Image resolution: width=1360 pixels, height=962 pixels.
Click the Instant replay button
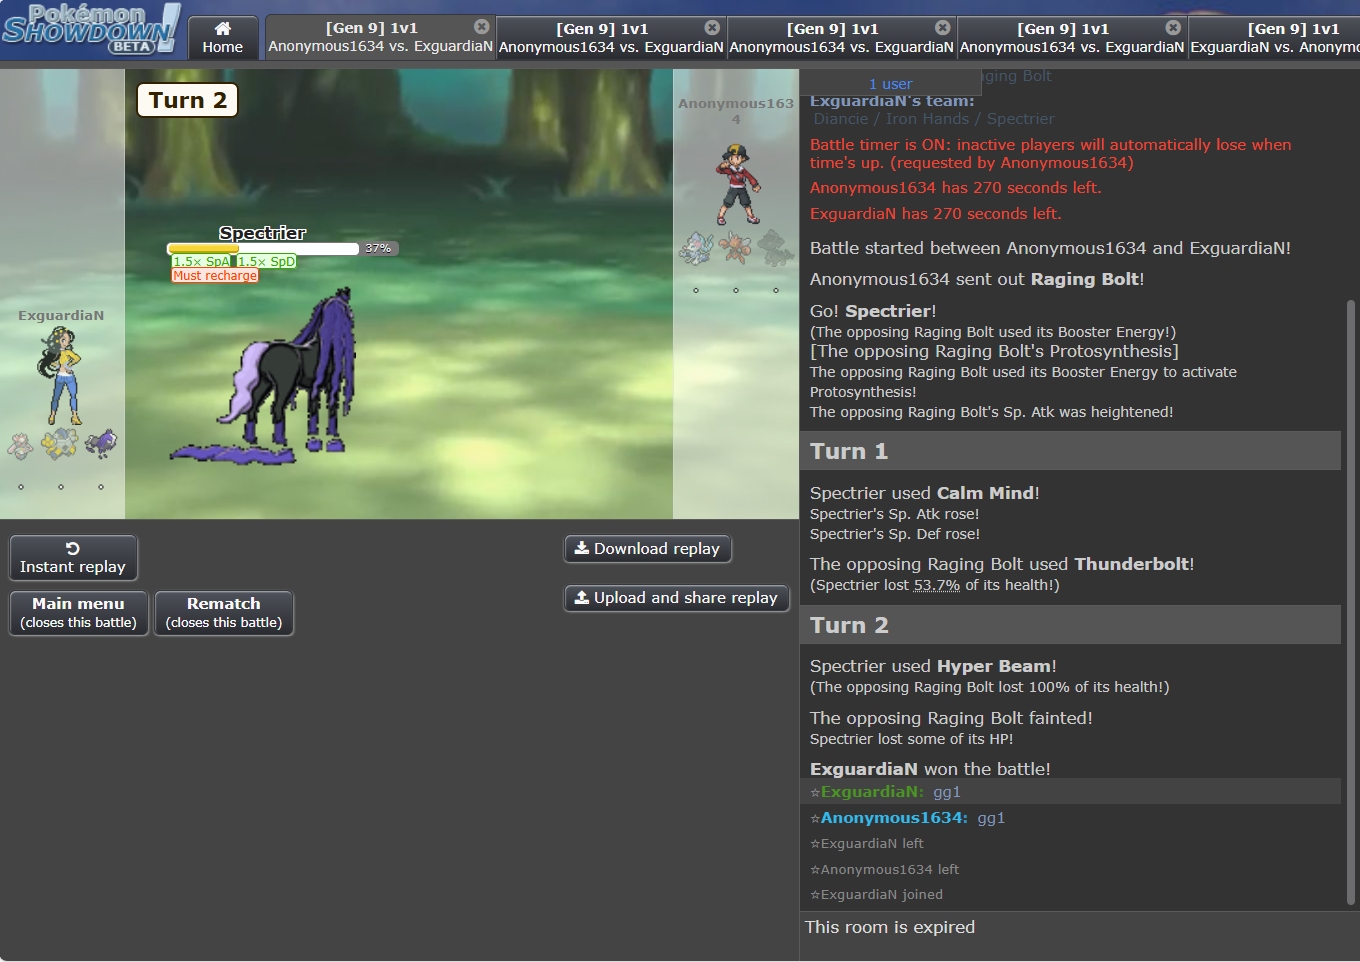click(x=73, y=557)
